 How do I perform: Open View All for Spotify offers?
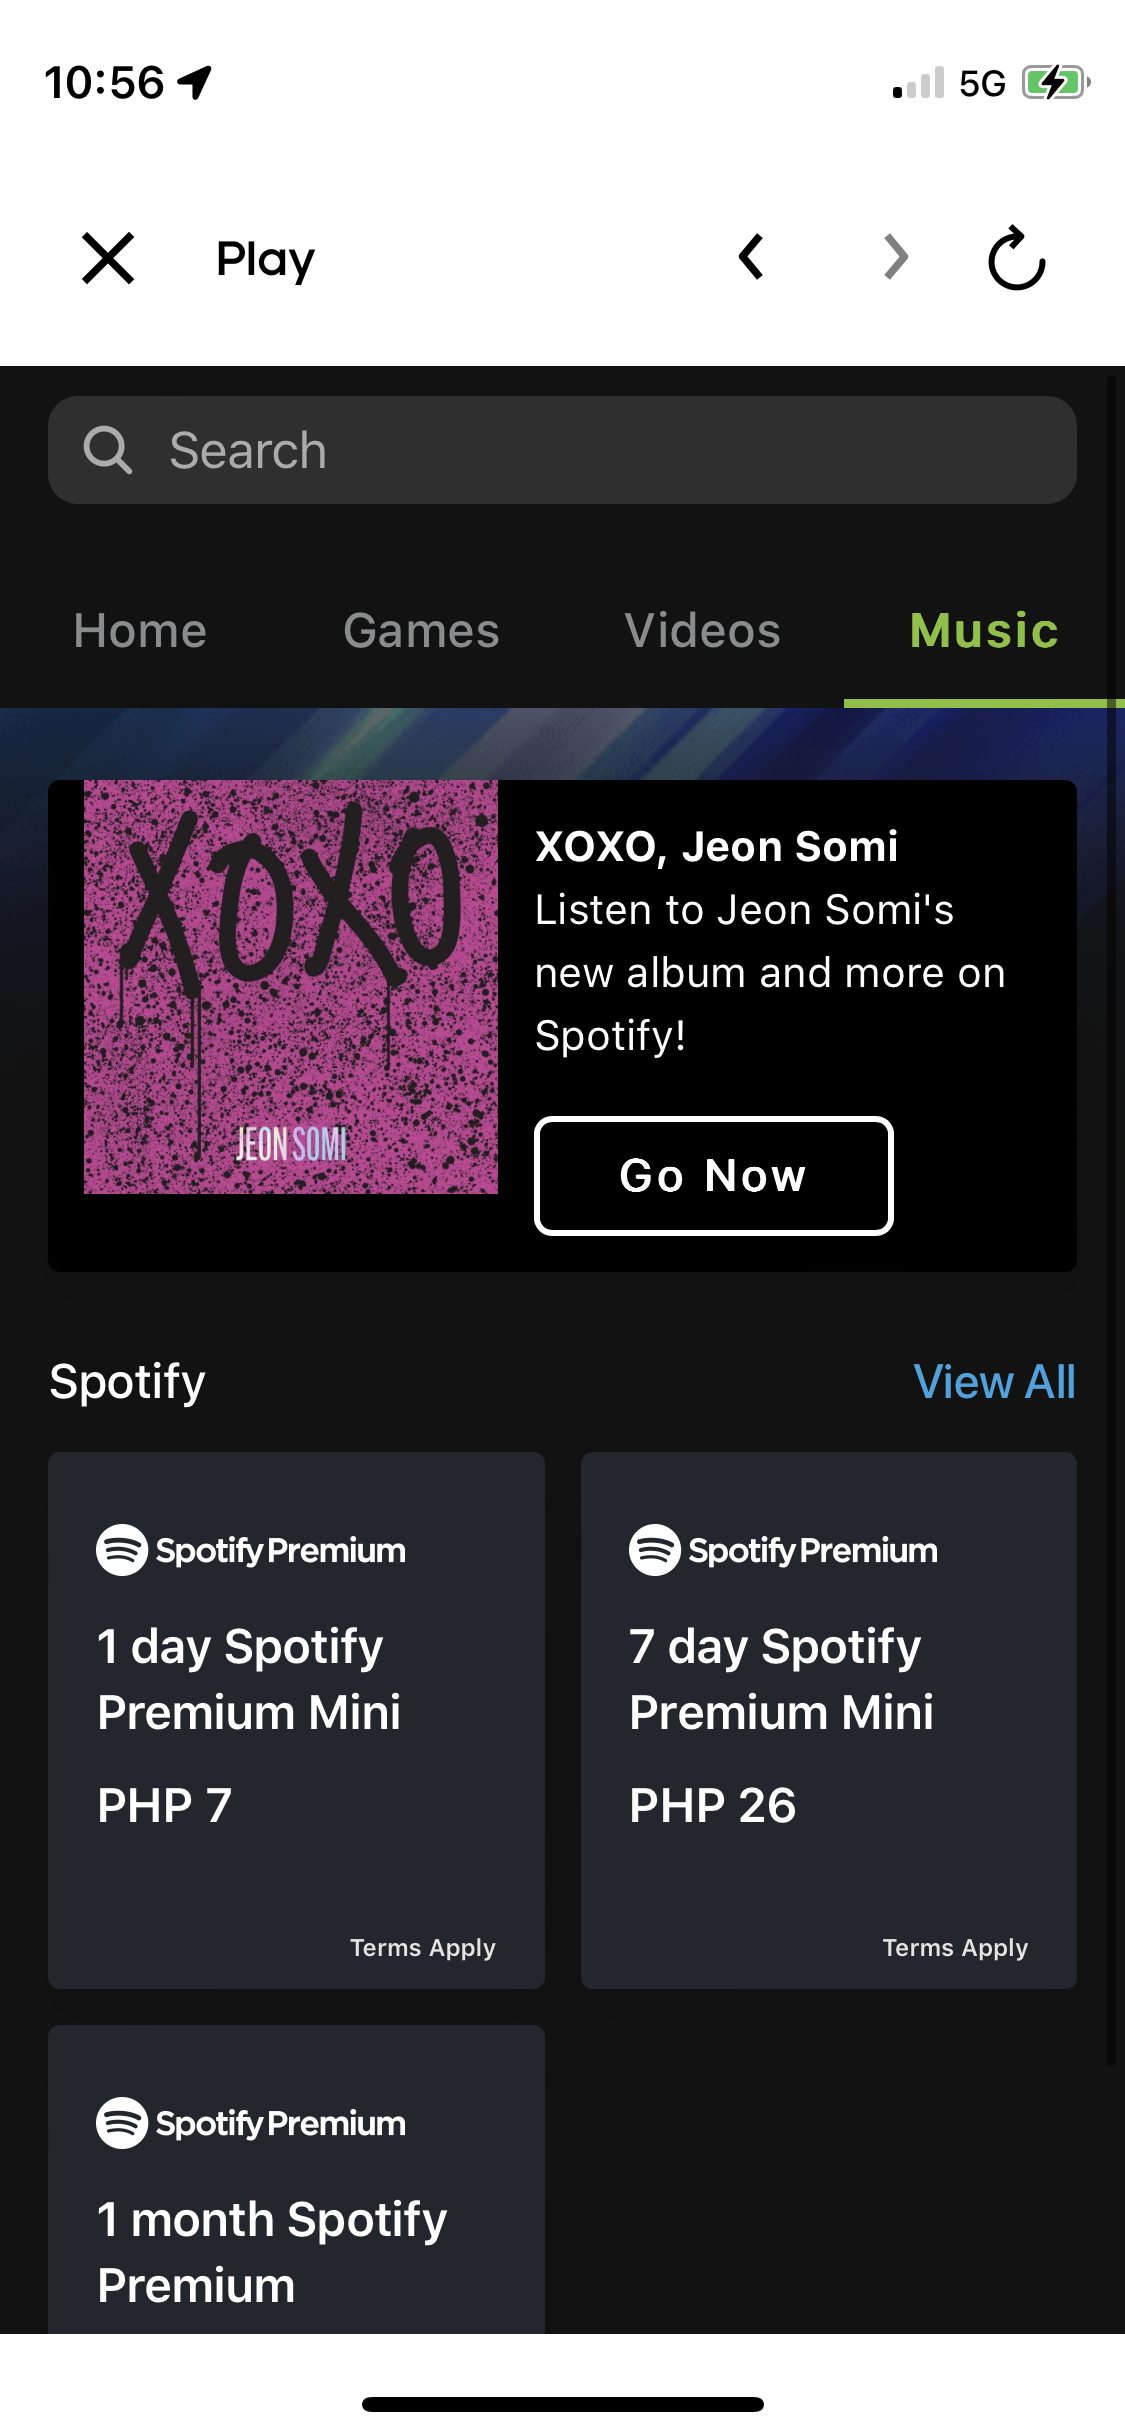click(994, 1382)
